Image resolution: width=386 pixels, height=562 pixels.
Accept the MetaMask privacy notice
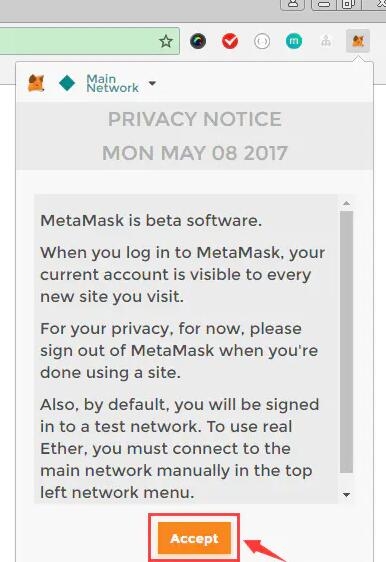[194, 538]
